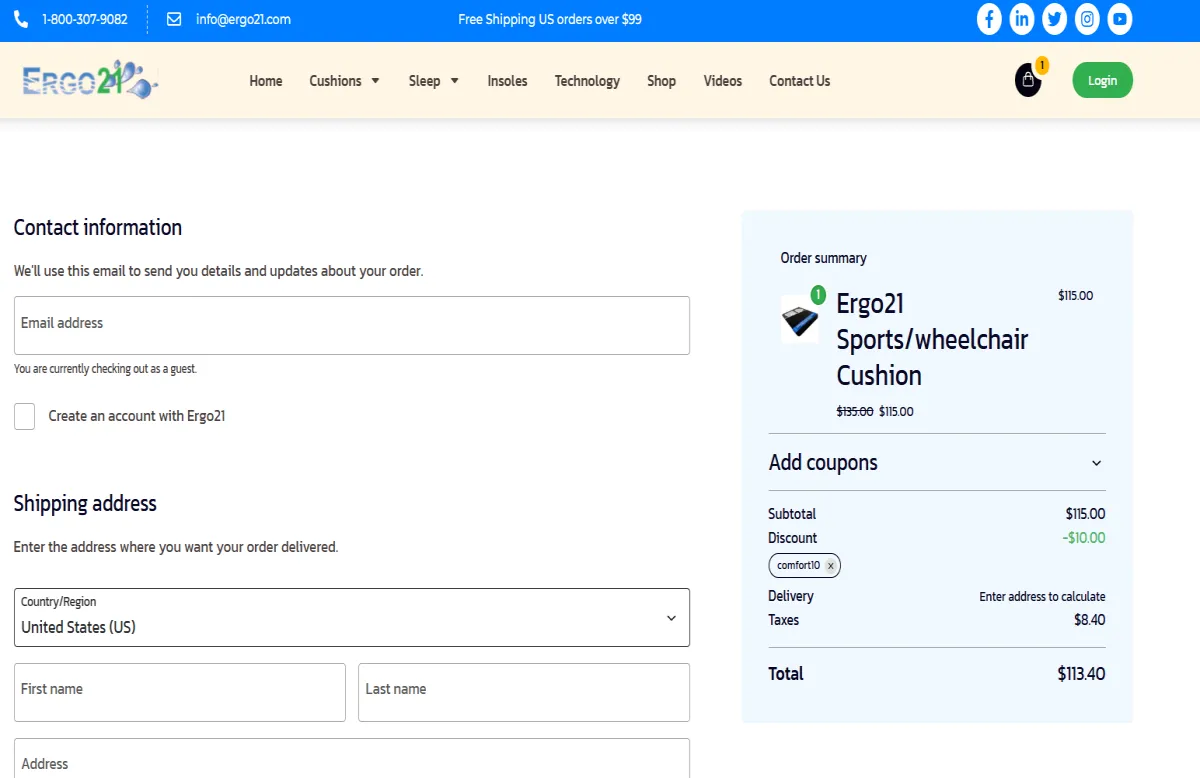Expand the Cushions menu
The height and width of the screenshot is (778, 1200).
tap(344, 81)
